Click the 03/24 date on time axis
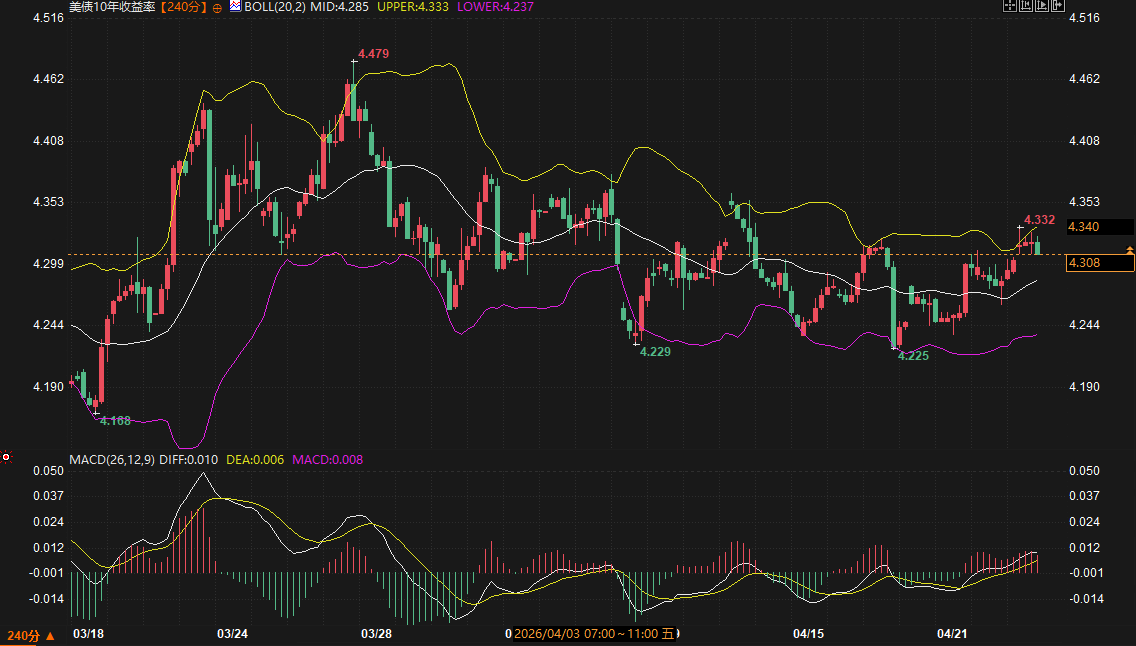 [x=232, y=634]
